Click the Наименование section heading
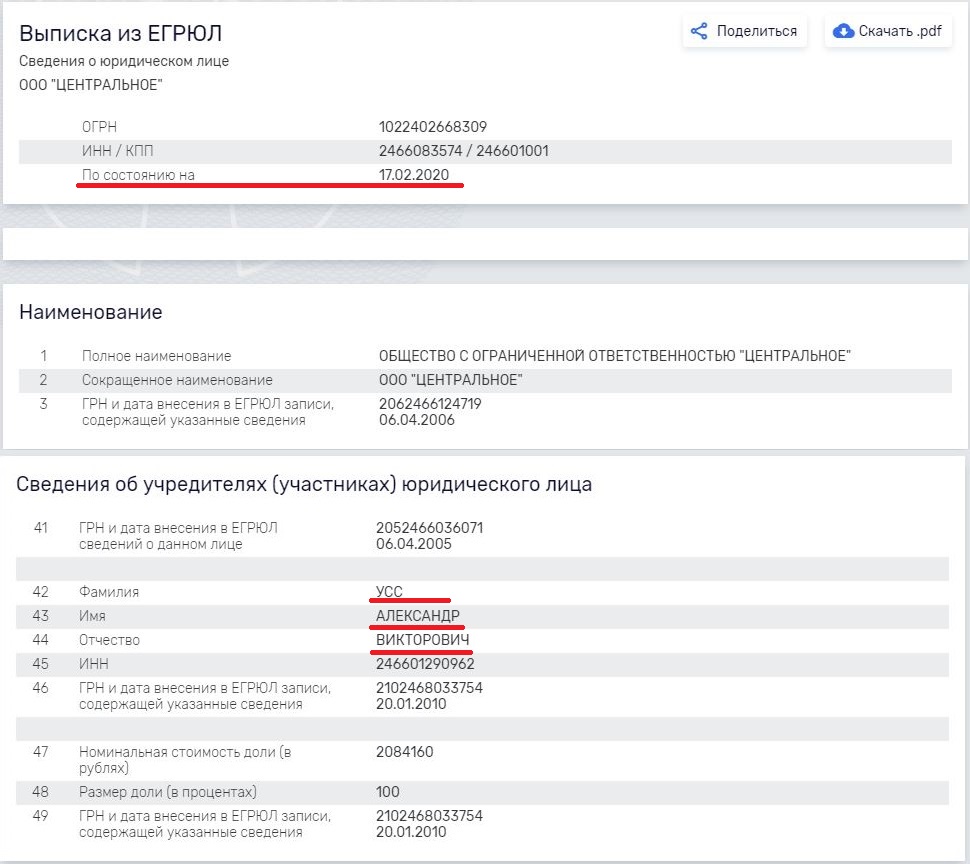The height and width of the screenshot is (864, 970). (x=91, y=312)
